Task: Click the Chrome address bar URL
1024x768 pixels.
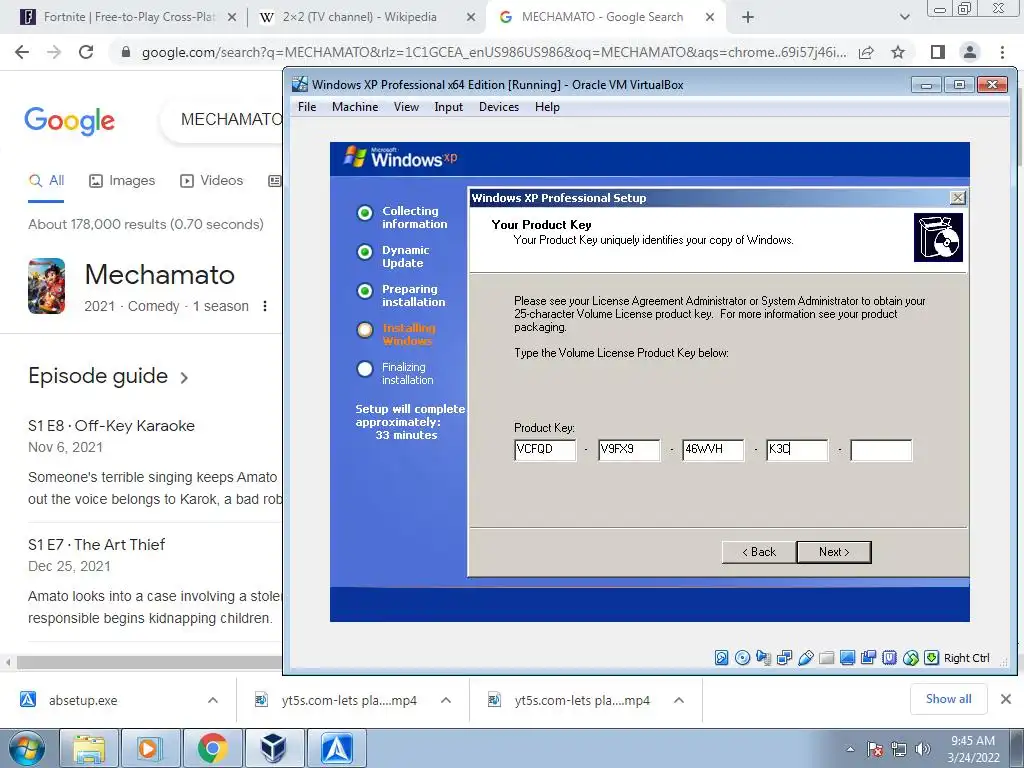Action: 494,52
